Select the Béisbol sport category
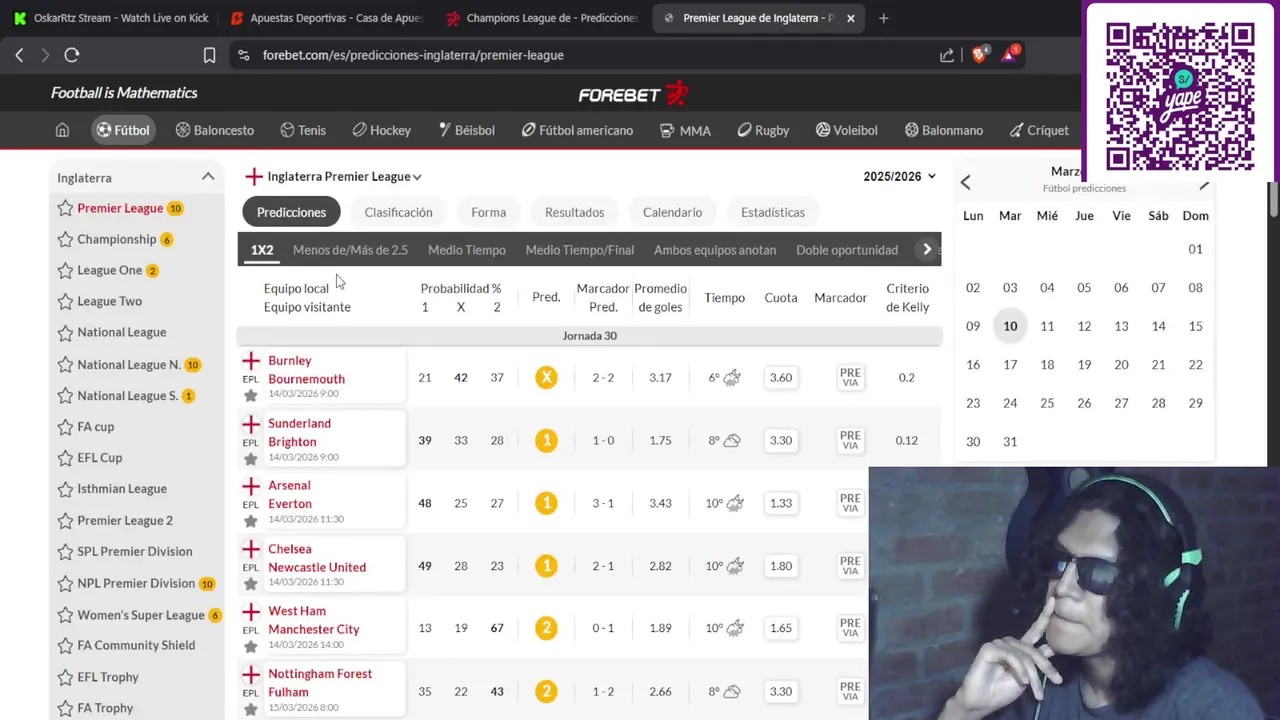The width and height of the screenshot is (1280, 720). 466,130
